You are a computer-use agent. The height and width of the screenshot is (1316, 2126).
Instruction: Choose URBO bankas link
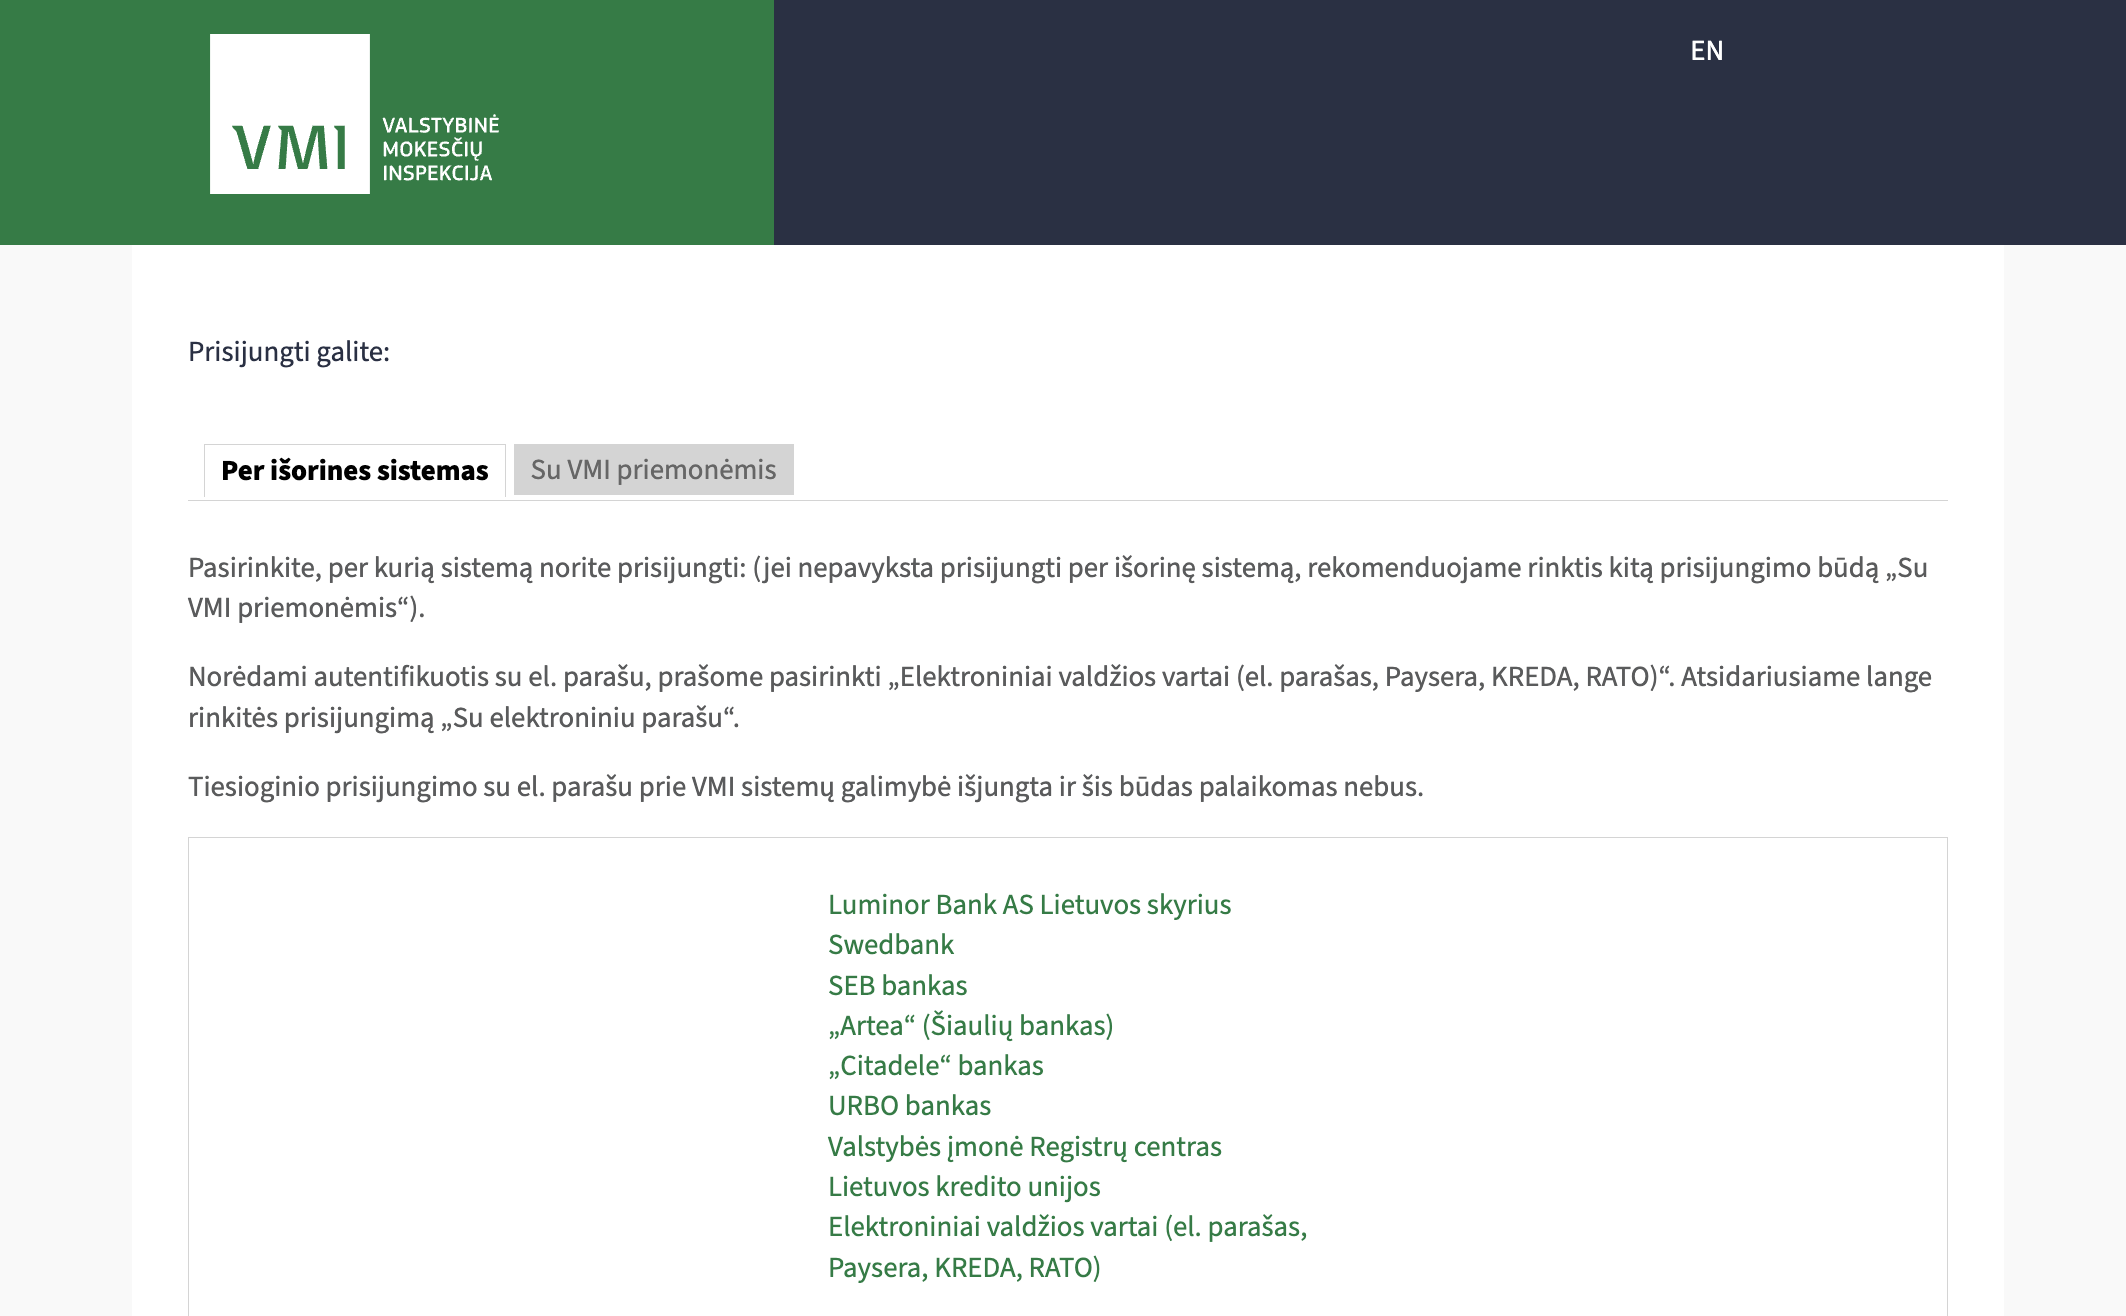(x=909, y=1106)
